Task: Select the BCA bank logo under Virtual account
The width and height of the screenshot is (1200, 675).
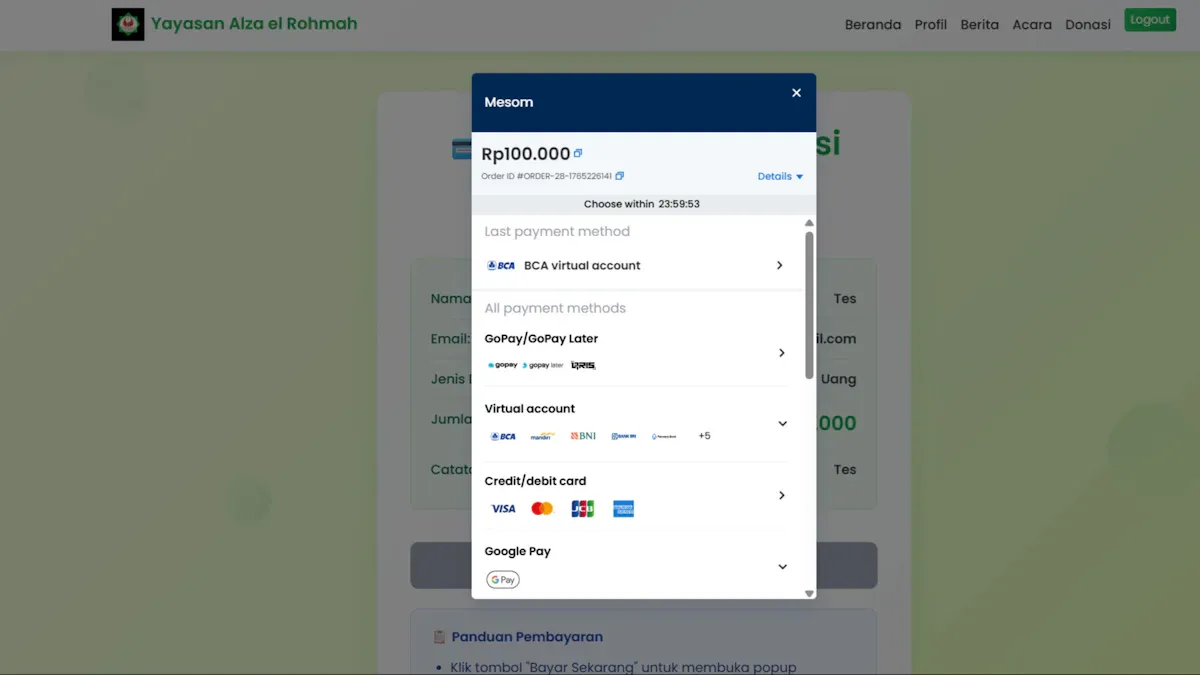Action: [x=501, y=435]
